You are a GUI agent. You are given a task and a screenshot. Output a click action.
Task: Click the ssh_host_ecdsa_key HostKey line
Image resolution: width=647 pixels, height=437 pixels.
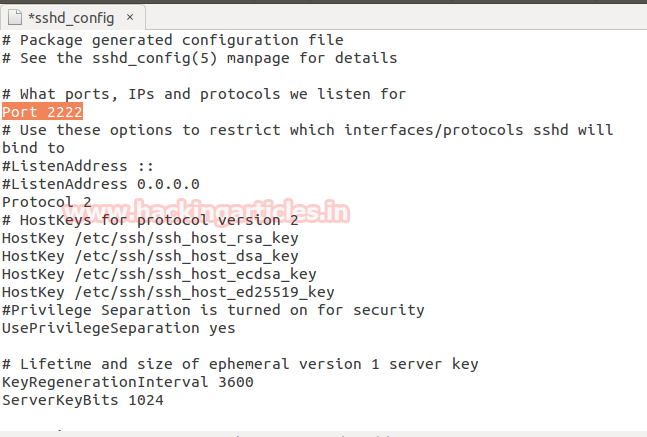(x=159, y=274)
